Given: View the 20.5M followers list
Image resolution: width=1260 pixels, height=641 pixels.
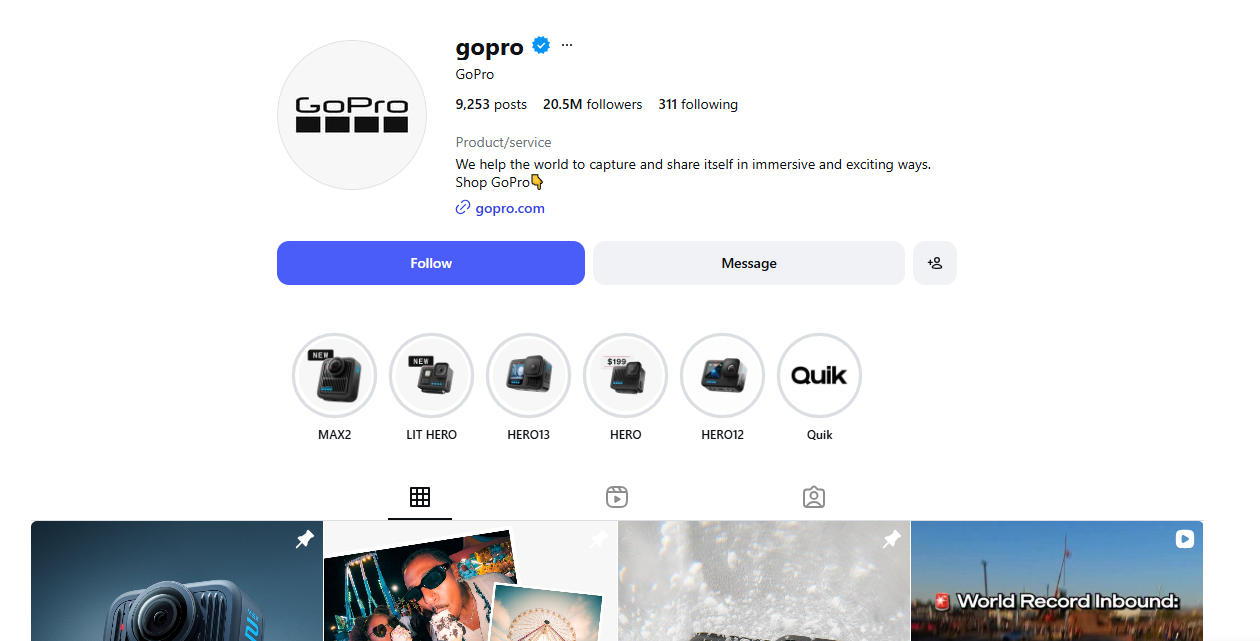Looking at the screenshot, I should click(593, 104).
